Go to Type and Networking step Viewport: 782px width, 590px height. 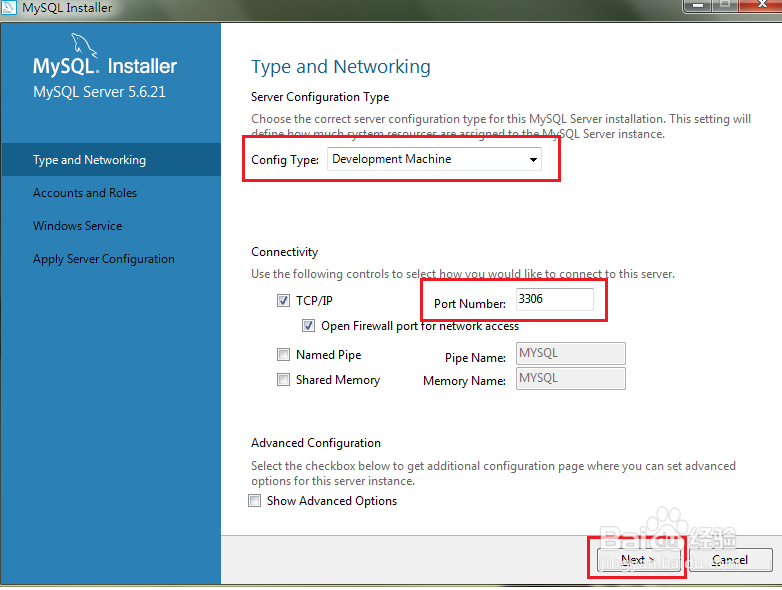(111, 160)
